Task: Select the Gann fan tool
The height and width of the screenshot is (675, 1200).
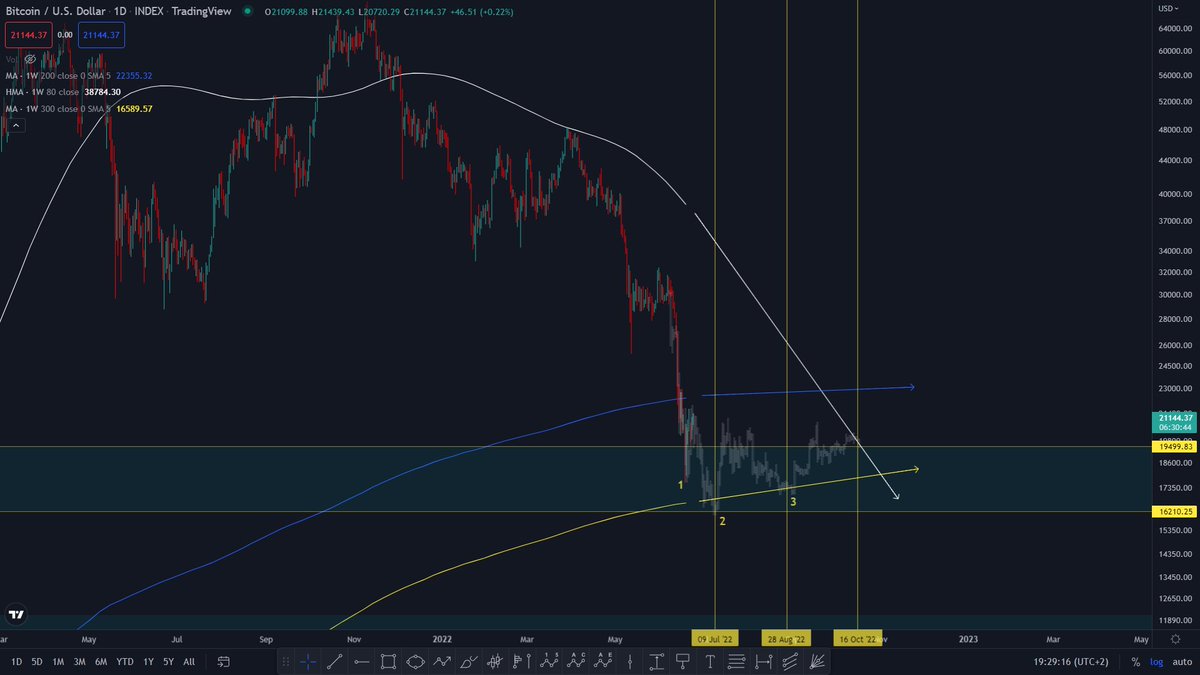Action: [x=815, y=661]
